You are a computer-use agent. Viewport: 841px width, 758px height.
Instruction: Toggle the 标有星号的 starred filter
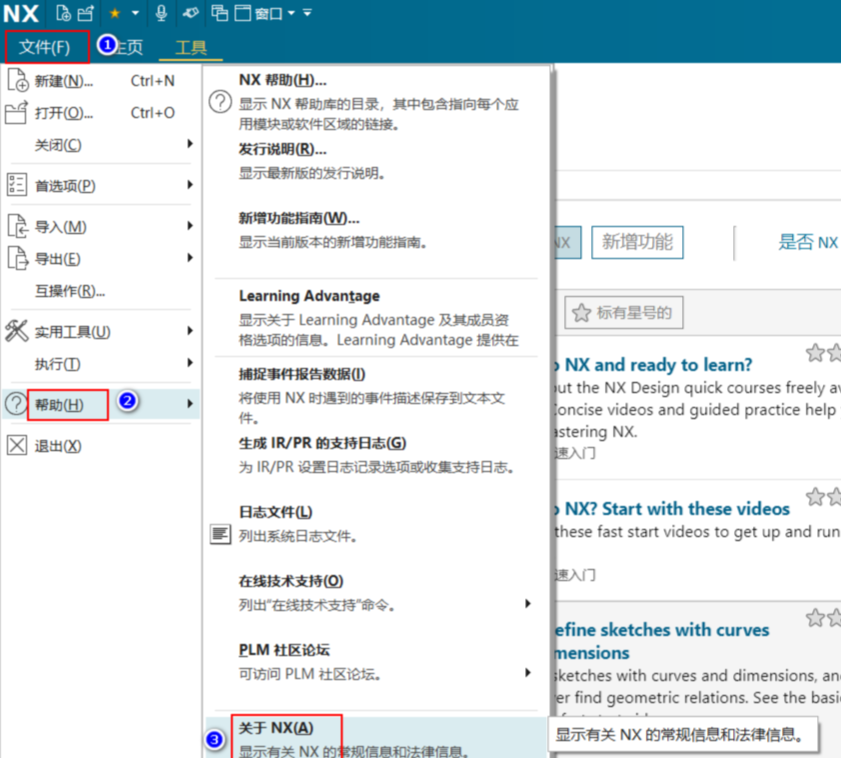tap(623, 313)
